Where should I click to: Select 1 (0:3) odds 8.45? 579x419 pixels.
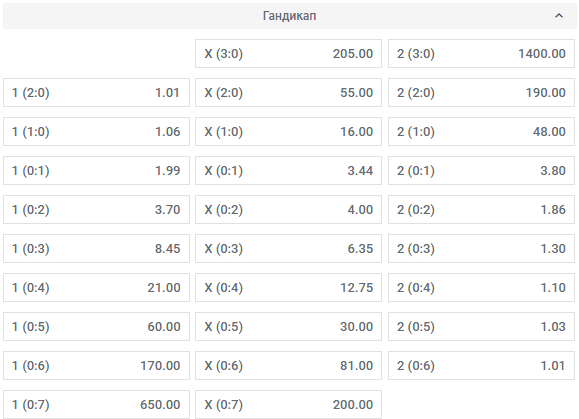tap(96, 249)
